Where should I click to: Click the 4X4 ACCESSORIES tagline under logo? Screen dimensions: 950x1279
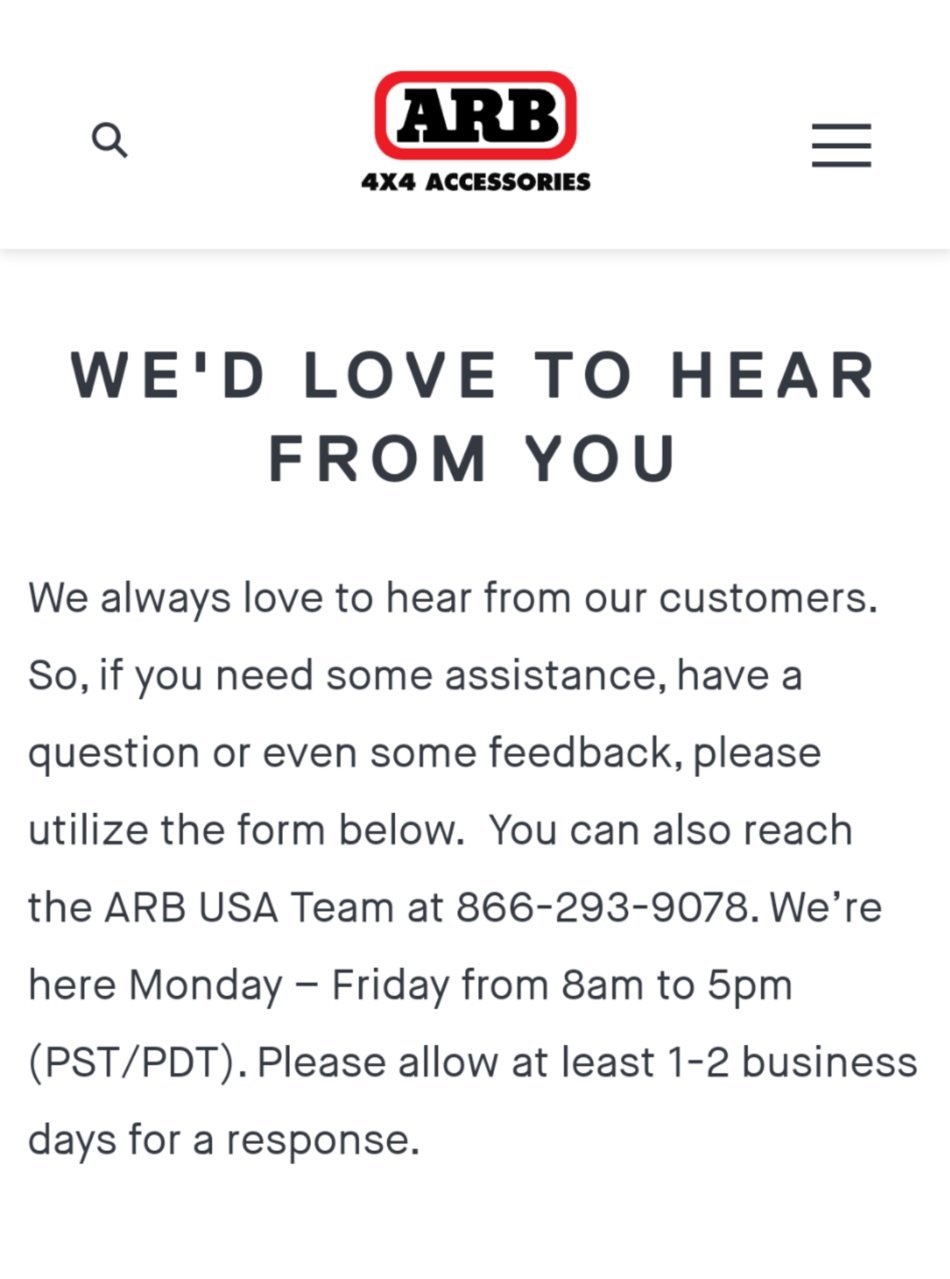pos(476,182)
